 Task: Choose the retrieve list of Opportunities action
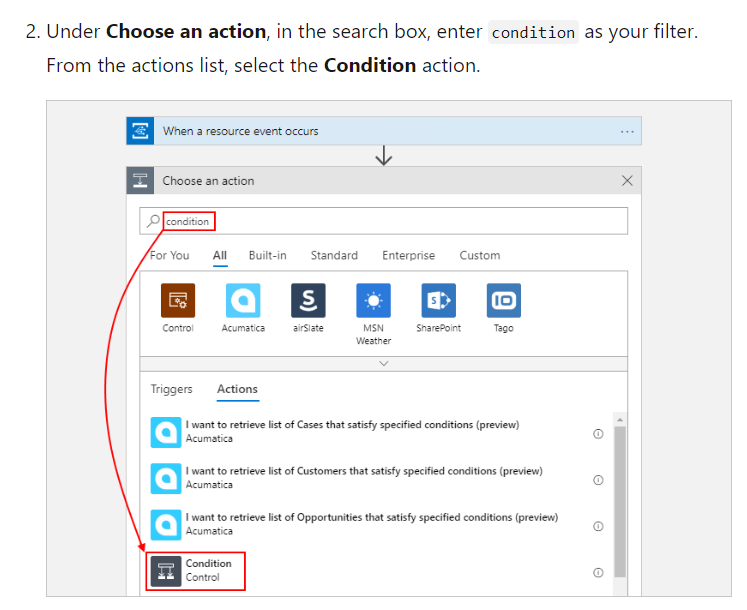376,525
